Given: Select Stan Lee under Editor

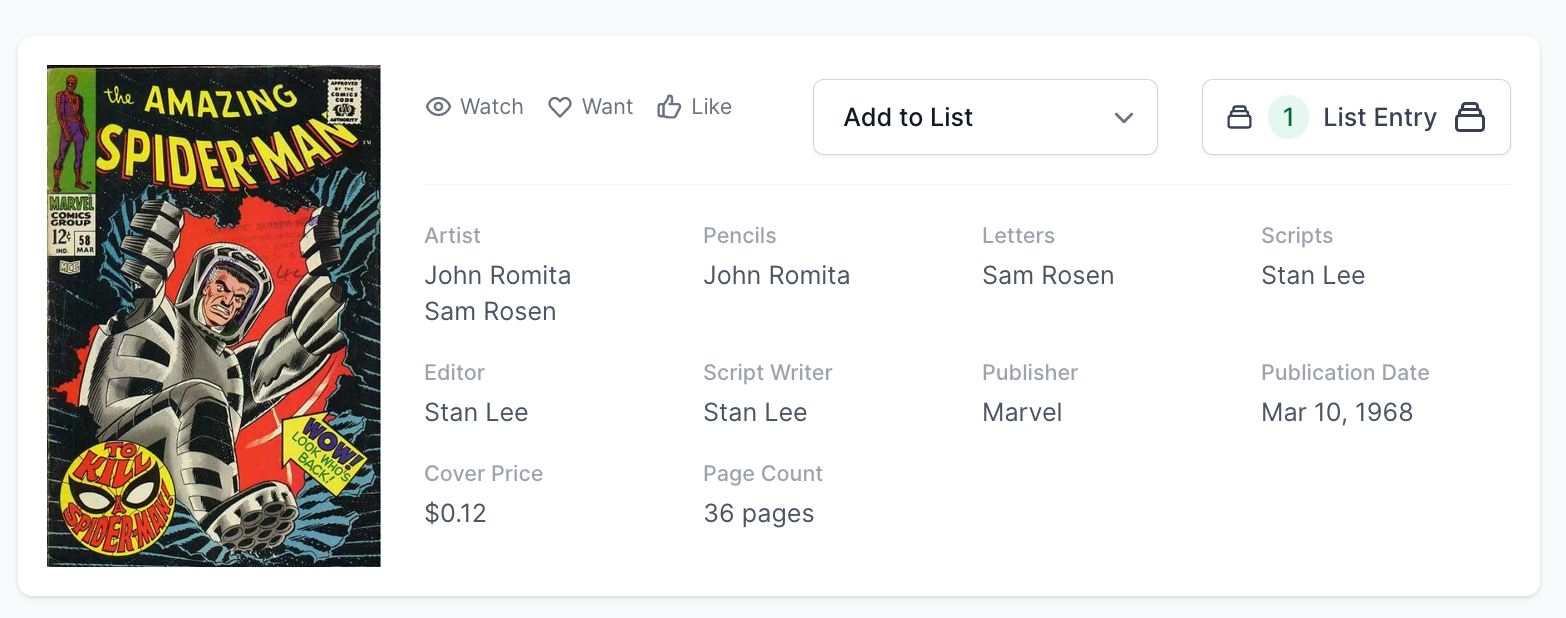Looking at the screenshot, I should [476, 413].
